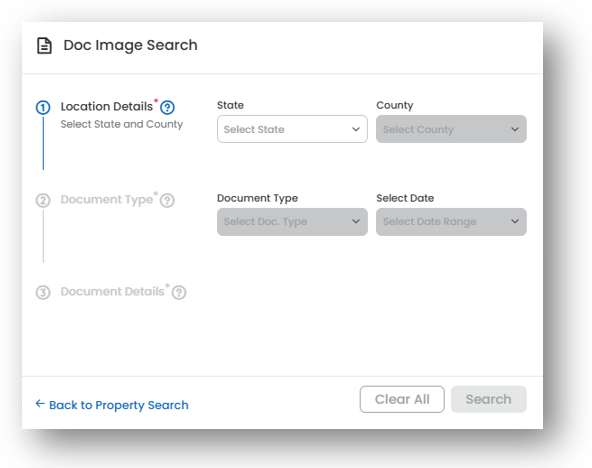Image resolution: width=592 pixels, height=468 pixels.
Task: Go to the Document Details step label
Action: point(113,292)
